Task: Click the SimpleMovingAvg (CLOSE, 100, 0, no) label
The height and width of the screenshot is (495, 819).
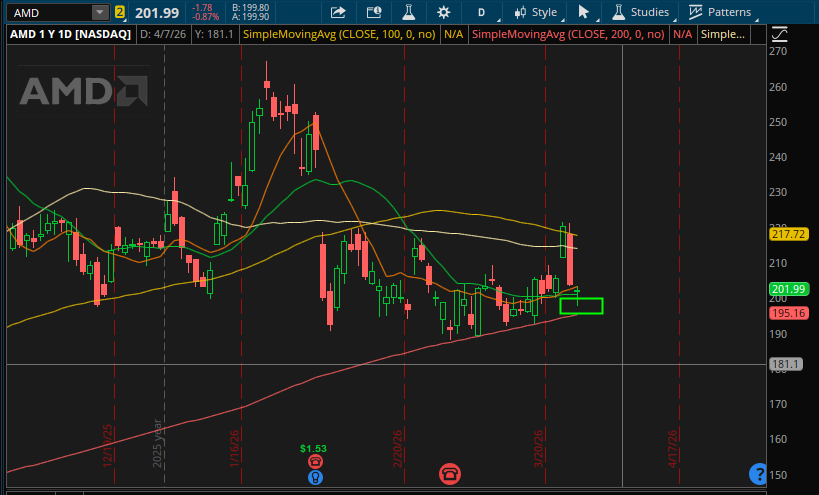Action: [x=339, y=34]
